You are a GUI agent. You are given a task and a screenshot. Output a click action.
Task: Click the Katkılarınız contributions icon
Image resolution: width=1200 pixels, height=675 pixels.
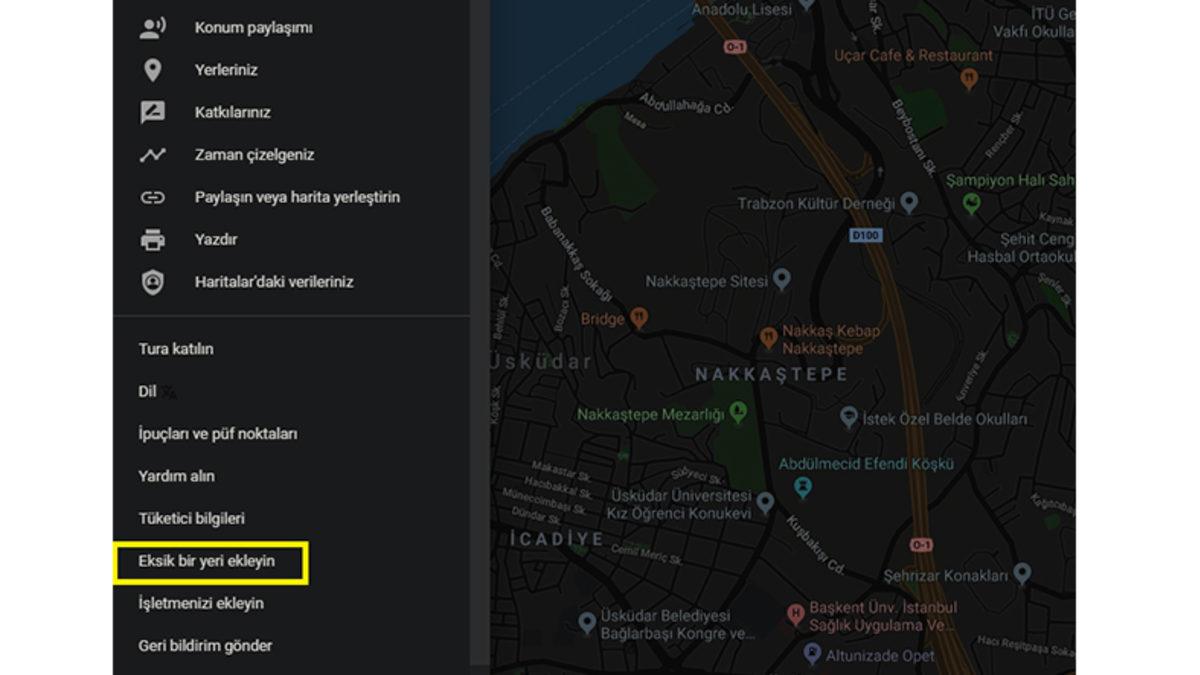click(151, 112)
